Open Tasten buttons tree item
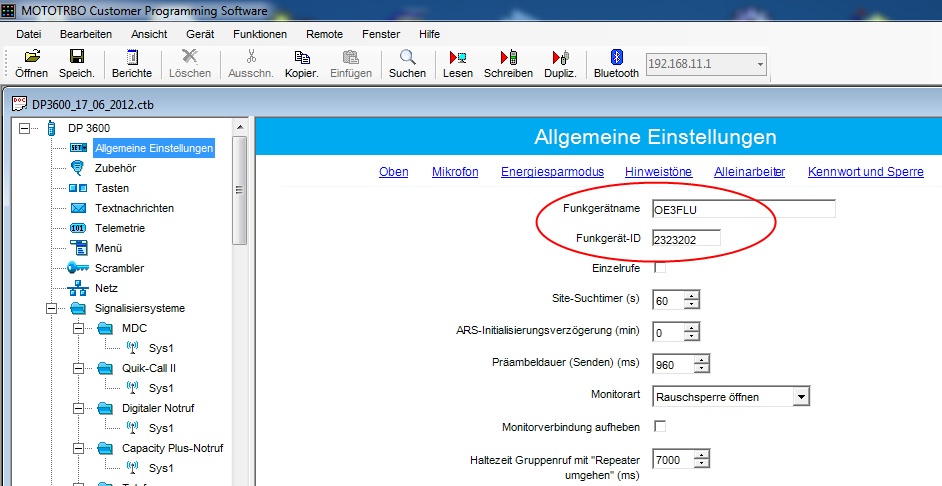Screen dimensions: 942x486 (x=112, y=188)
